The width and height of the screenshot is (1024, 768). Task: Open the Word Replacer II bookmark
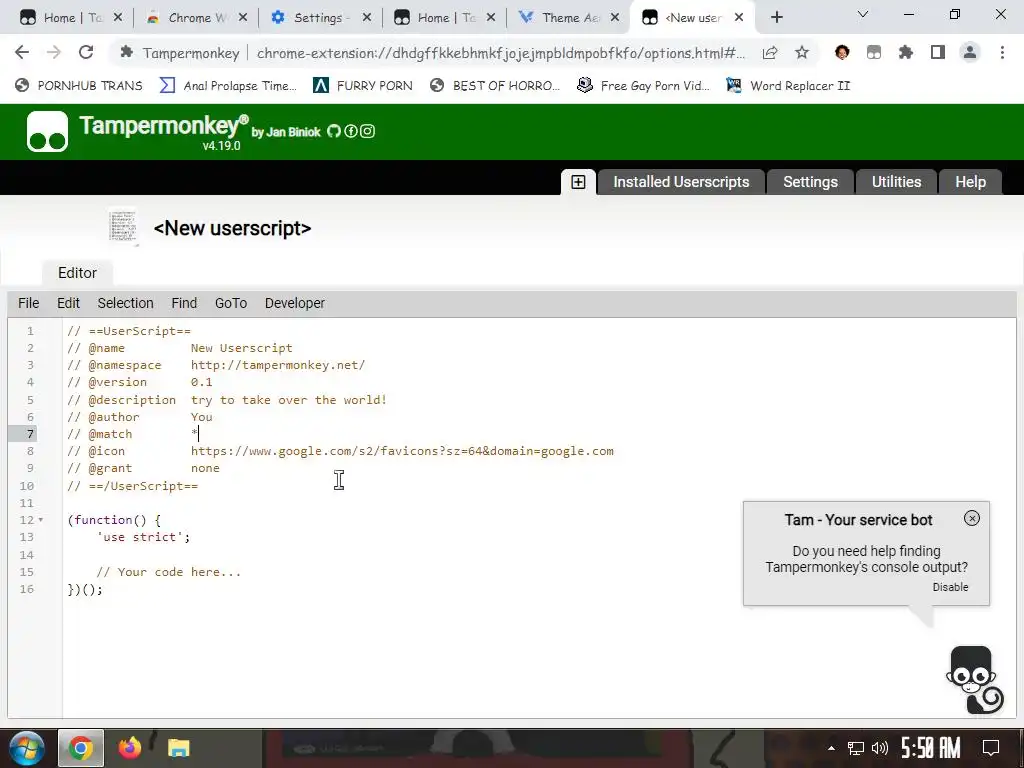click(788, 86)
